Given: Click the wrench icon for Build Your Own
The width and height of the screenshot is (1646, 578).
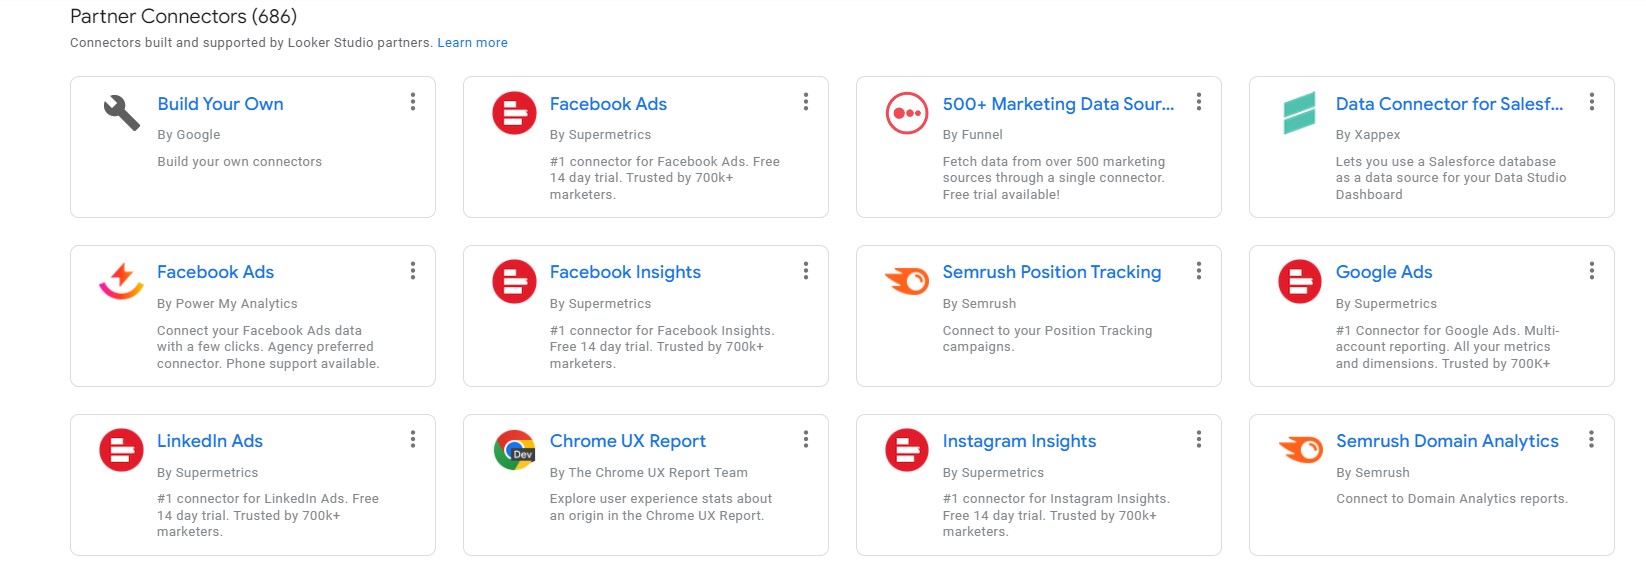Looking at the screenshot, I should pos(122,113).
